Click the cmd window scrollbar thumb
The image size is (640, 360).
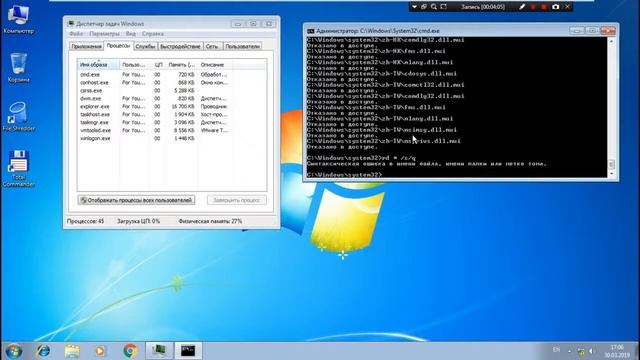[x=611, y=164]
